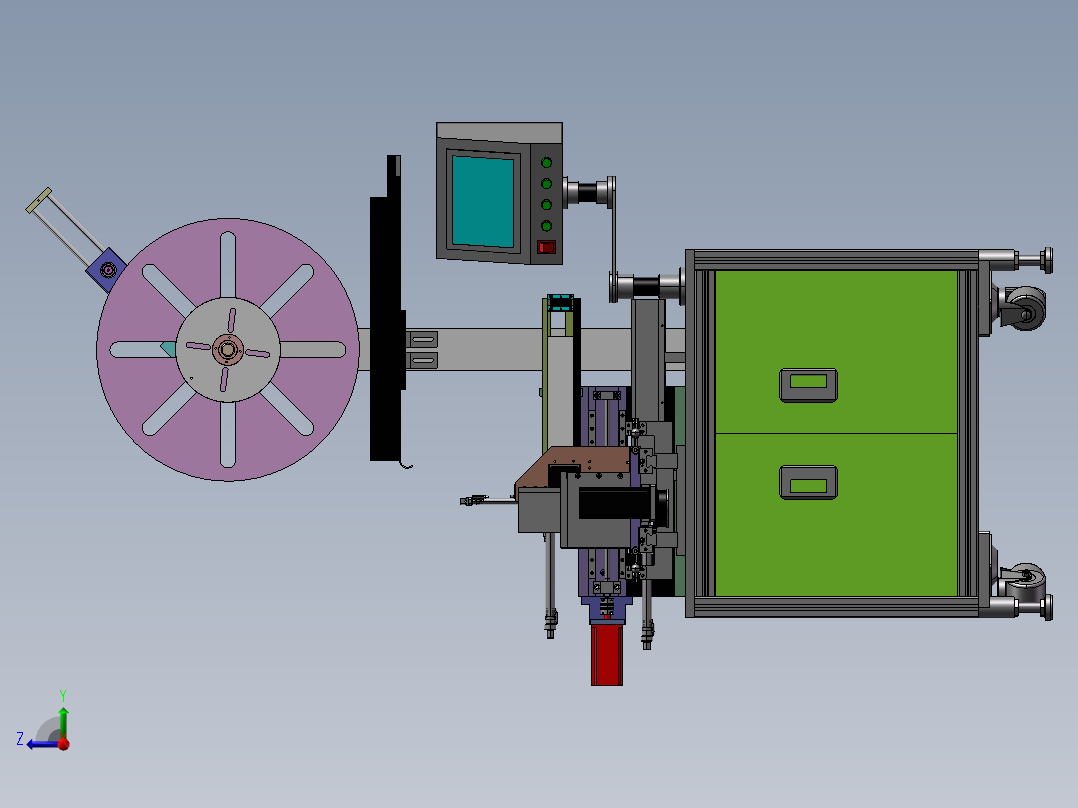The height and width of the screenshot is (808, 1078).
Task: Click the lower green drawer handle
Action: click(x=808, y=482)
